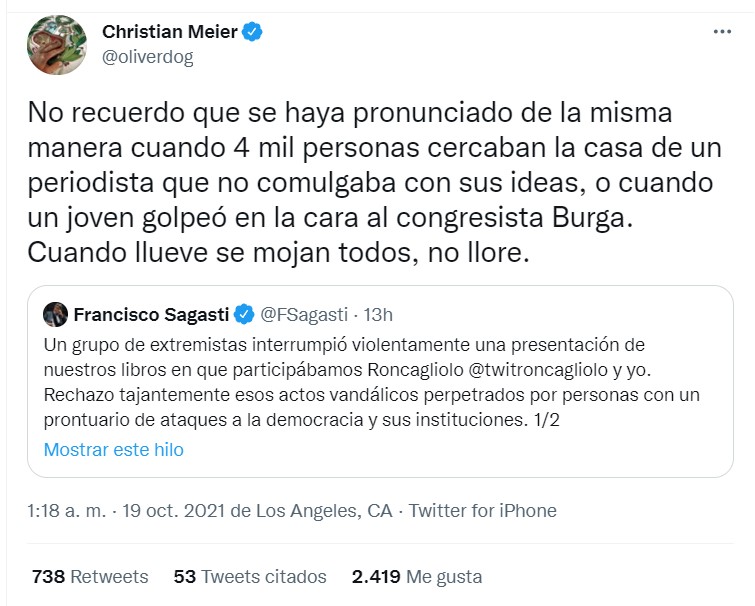Click the Twitter for iPhone source label
The height and width of the screenshot is (606, 755).
coord(482,510)
